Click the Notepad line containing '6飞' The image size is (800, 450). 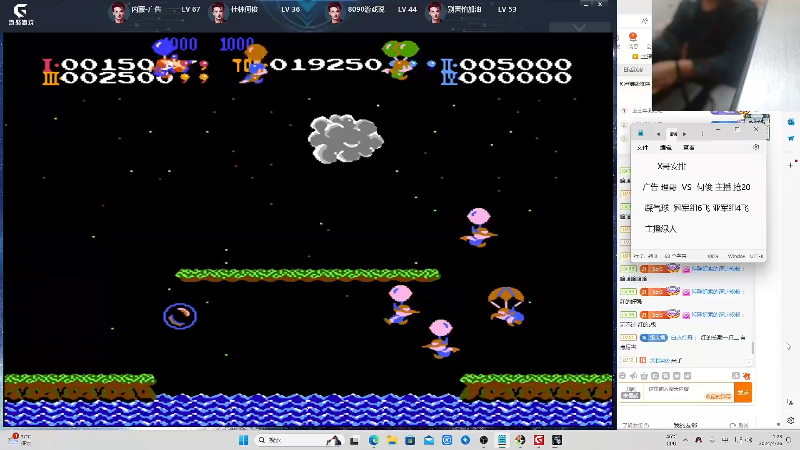point(696,208)
